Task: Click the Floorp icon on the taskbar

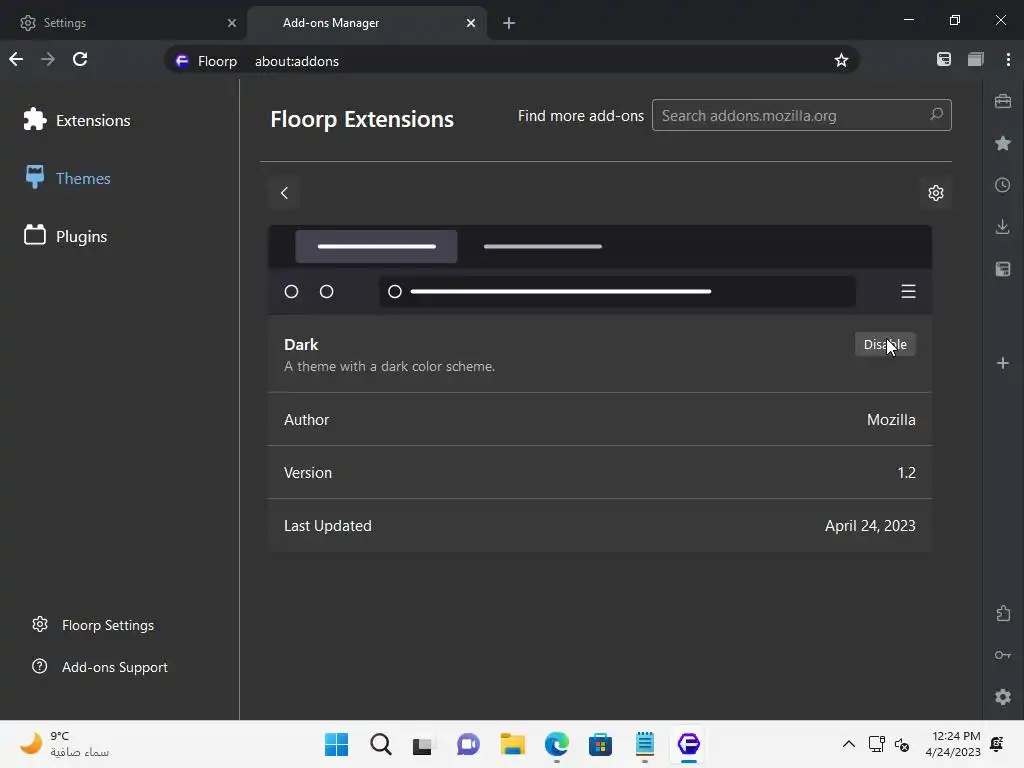Action: tap(688, 744)
